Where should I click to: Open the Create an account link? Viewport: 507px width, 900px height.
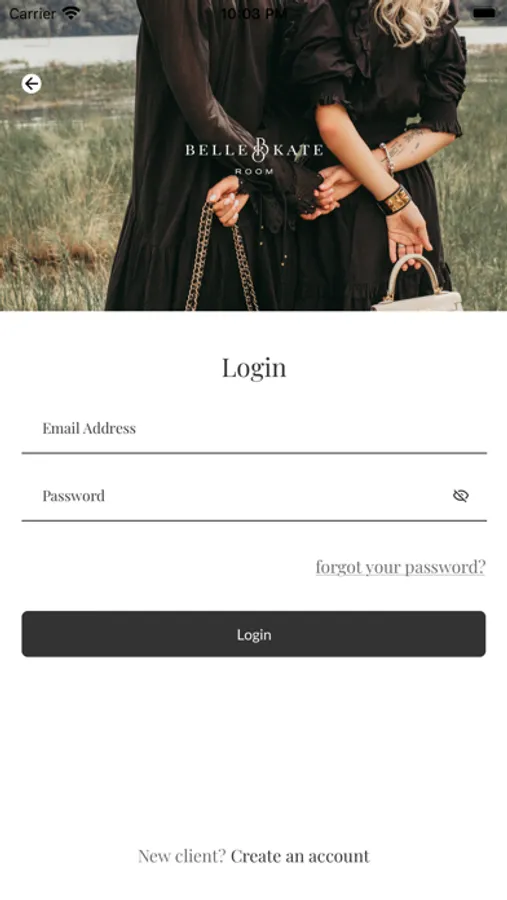(x=300, y=856)
